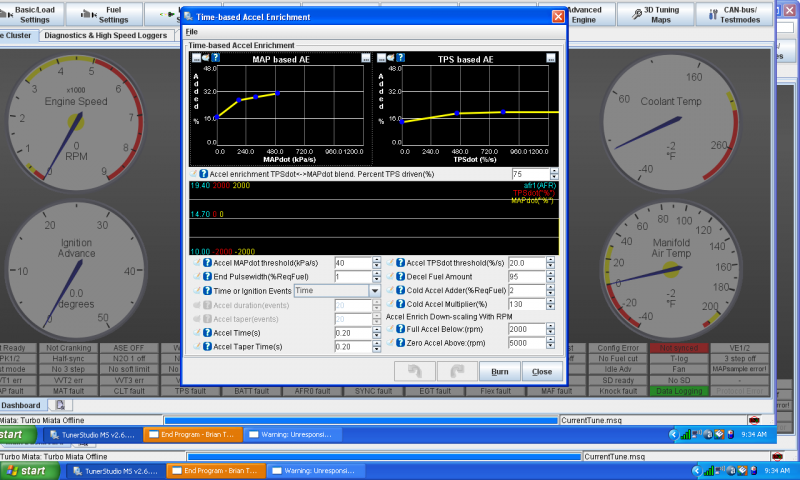
Task: Show help for Cold Accel Multiplier
Action: (x=401, y=303)
